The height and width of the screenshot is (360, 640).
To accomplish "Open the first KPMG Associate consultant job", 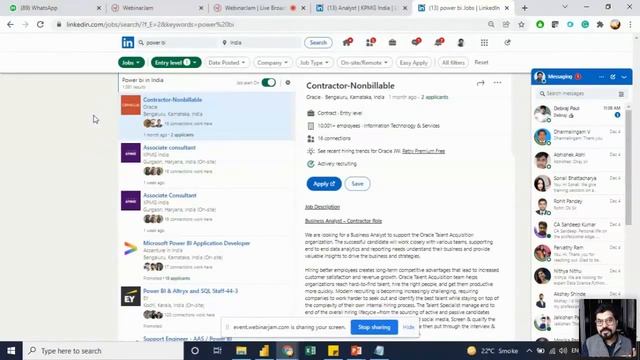I will pos(169,147).
